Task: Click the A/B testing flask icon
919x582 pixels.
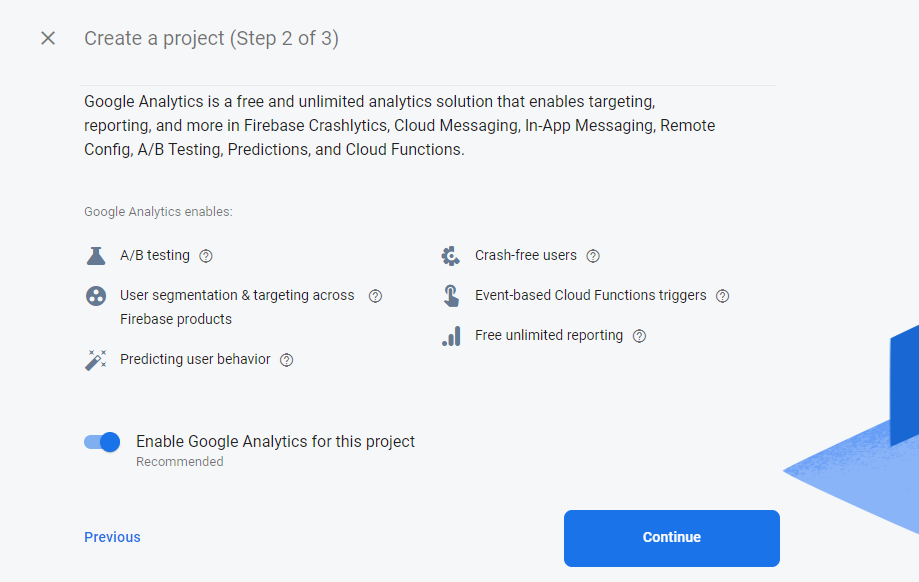Action: coord(95,255)
